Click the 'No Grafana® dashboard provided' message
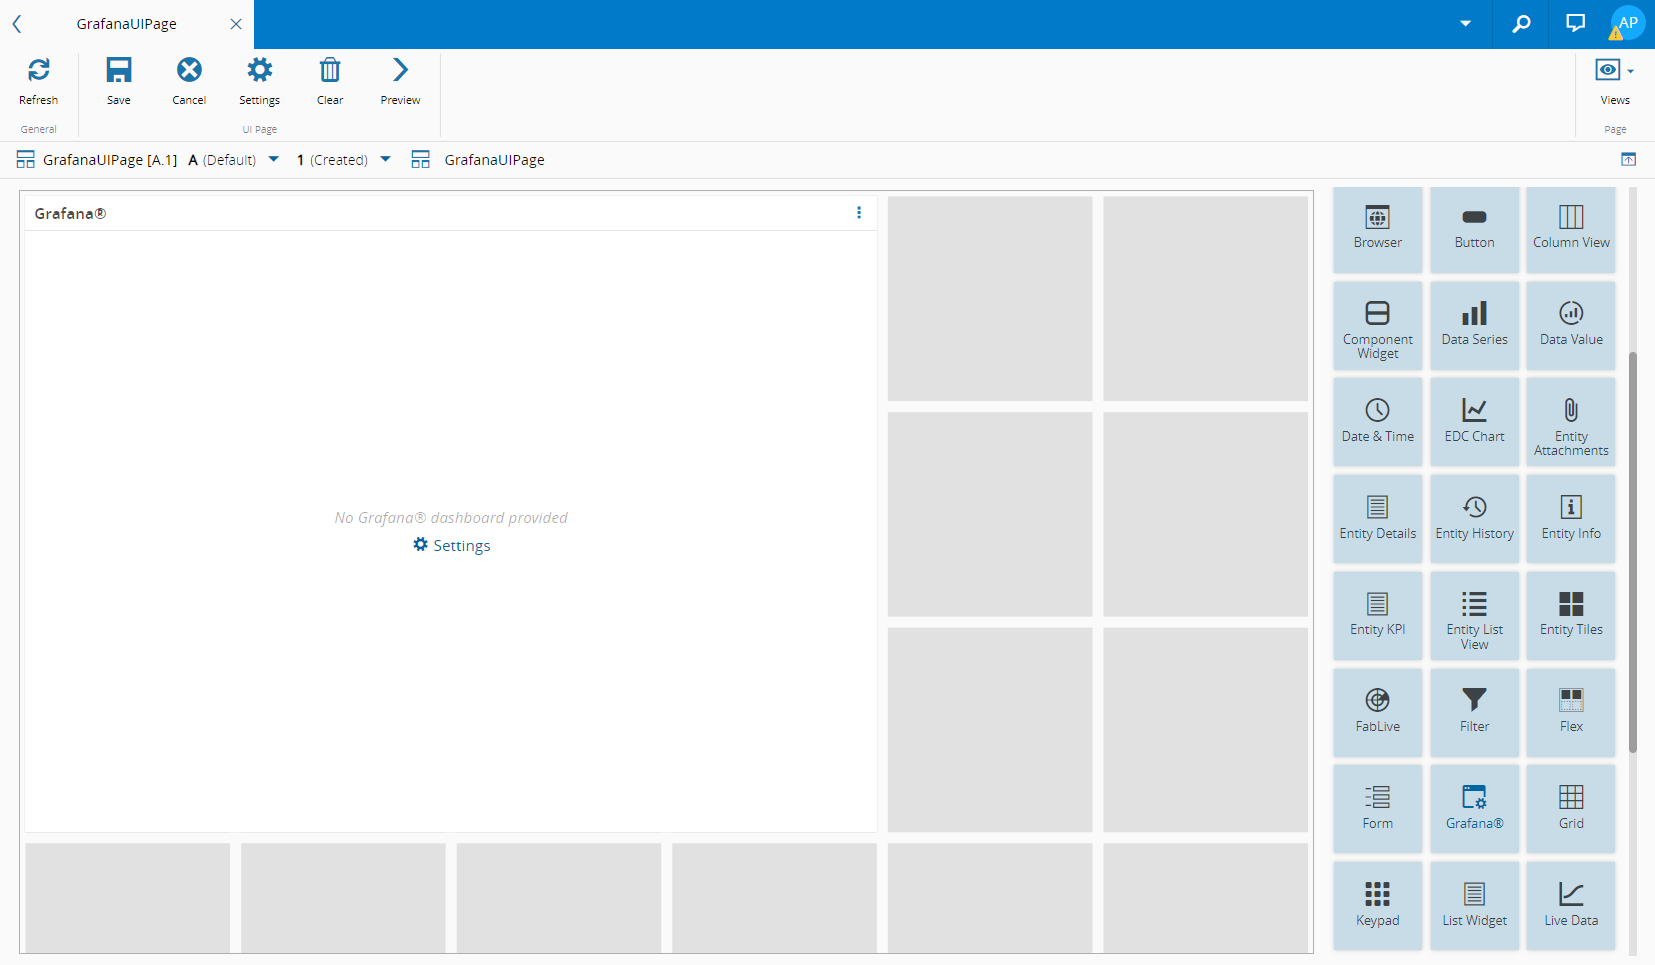The width and height of the screenshot is (1655, 965). 451,518
